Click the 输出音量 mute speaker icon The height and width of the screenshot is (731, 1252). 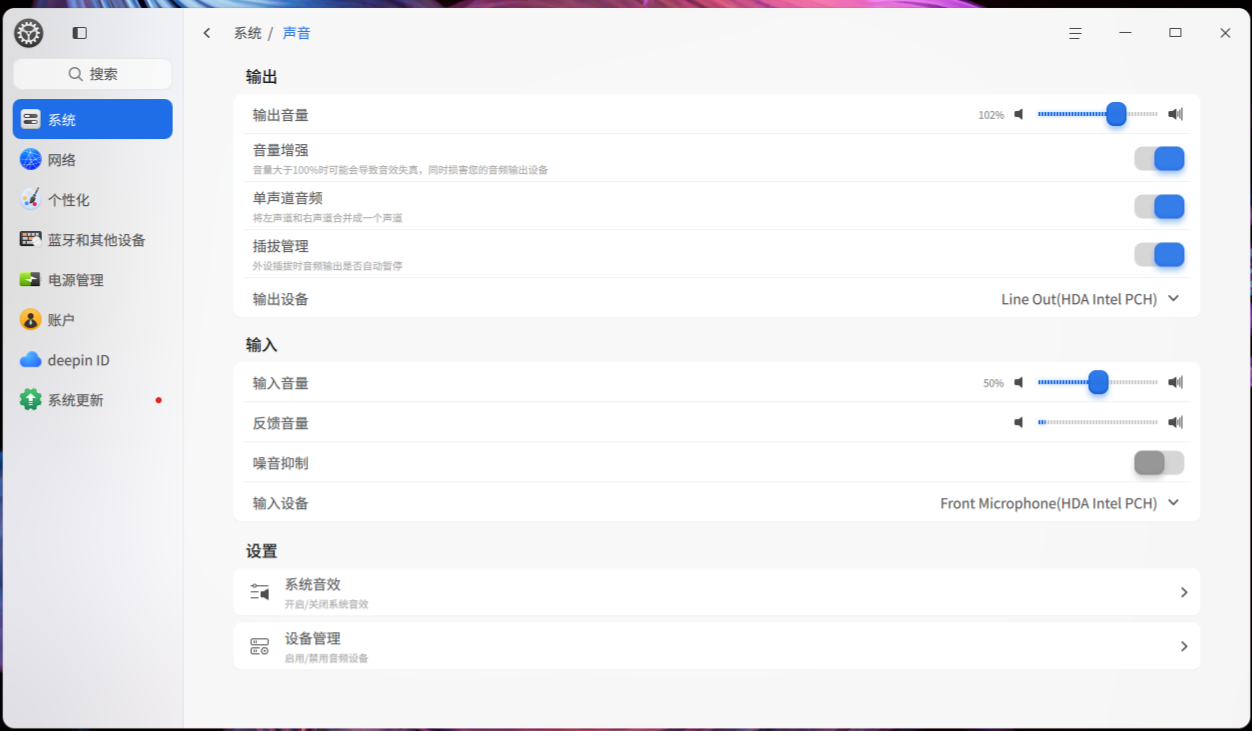coord(1019,114)
